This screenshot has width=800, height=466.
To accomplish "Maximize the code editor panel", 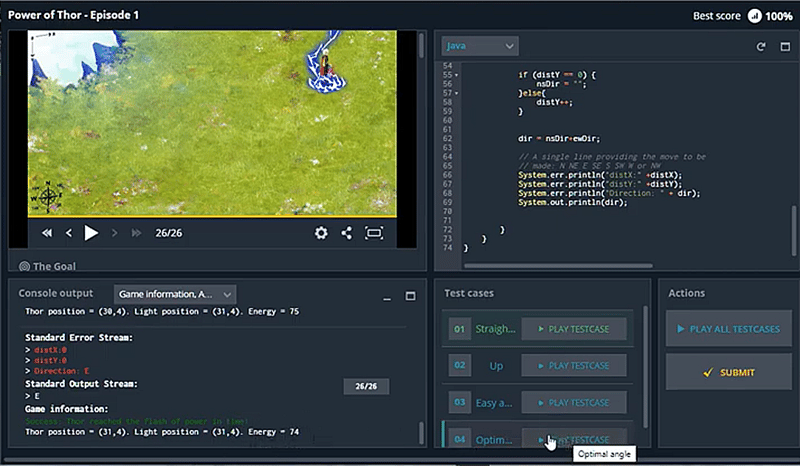I will point(785,46).
